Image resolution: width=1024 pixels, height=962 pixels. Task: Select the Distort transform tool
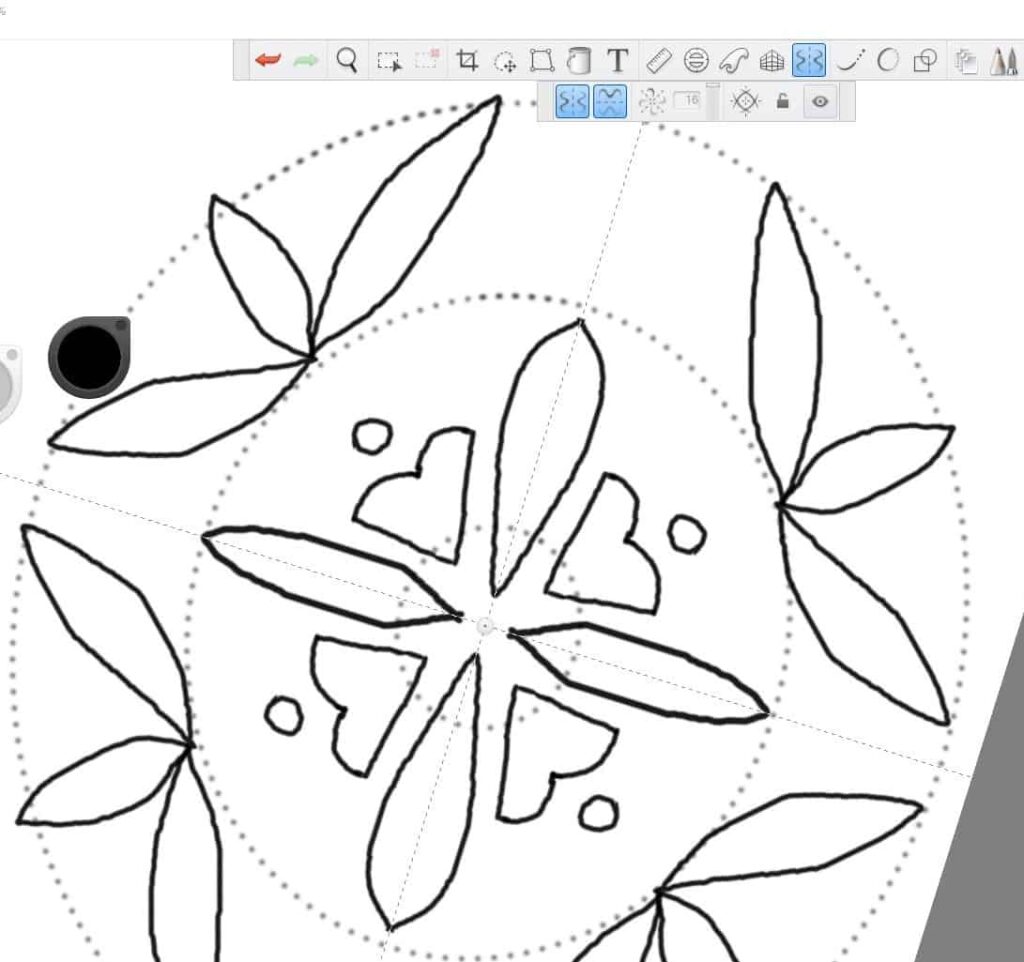tap(542, 61)
